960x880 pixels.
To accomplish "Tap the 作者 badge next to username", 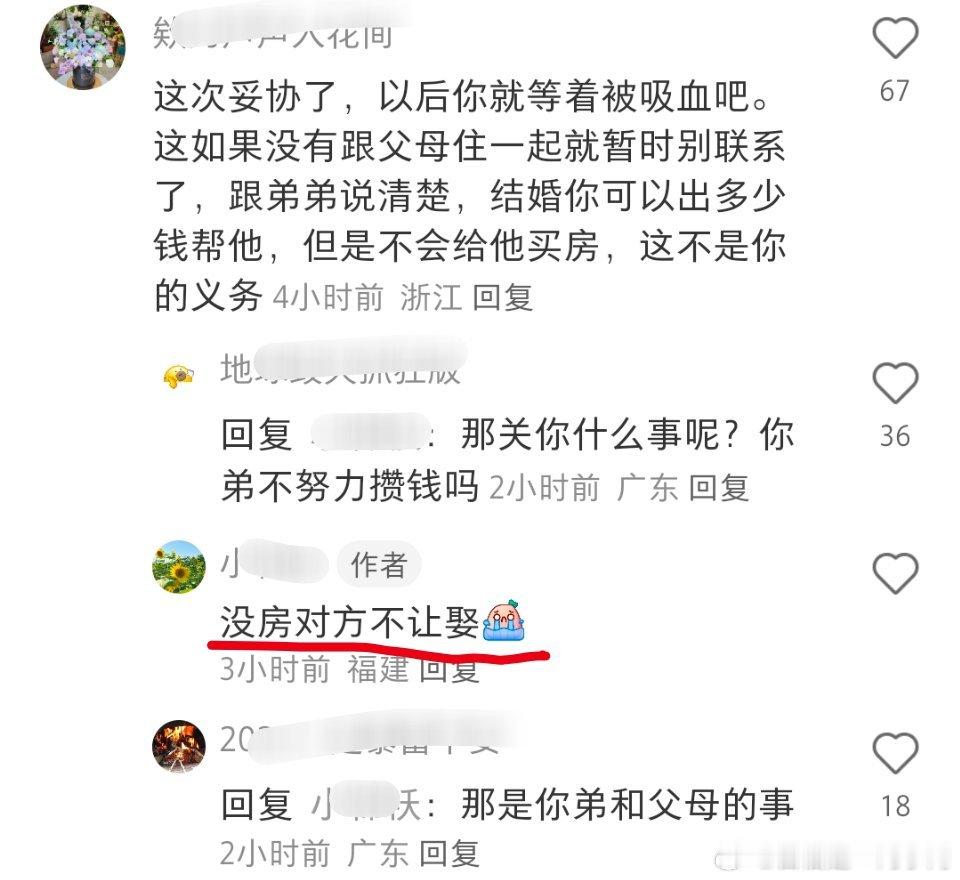I will pos(379,565).
